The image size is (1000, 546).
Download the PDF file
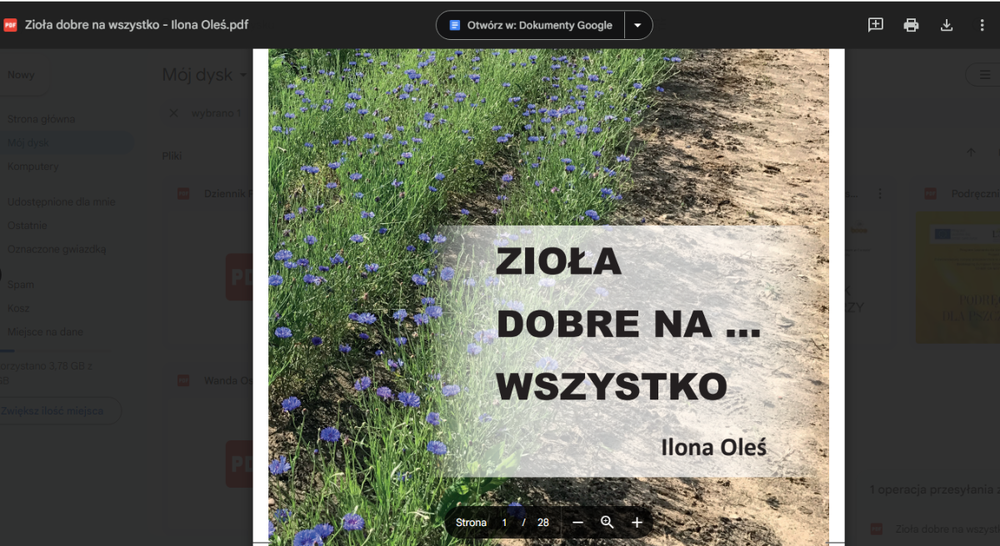pos(946,25)
